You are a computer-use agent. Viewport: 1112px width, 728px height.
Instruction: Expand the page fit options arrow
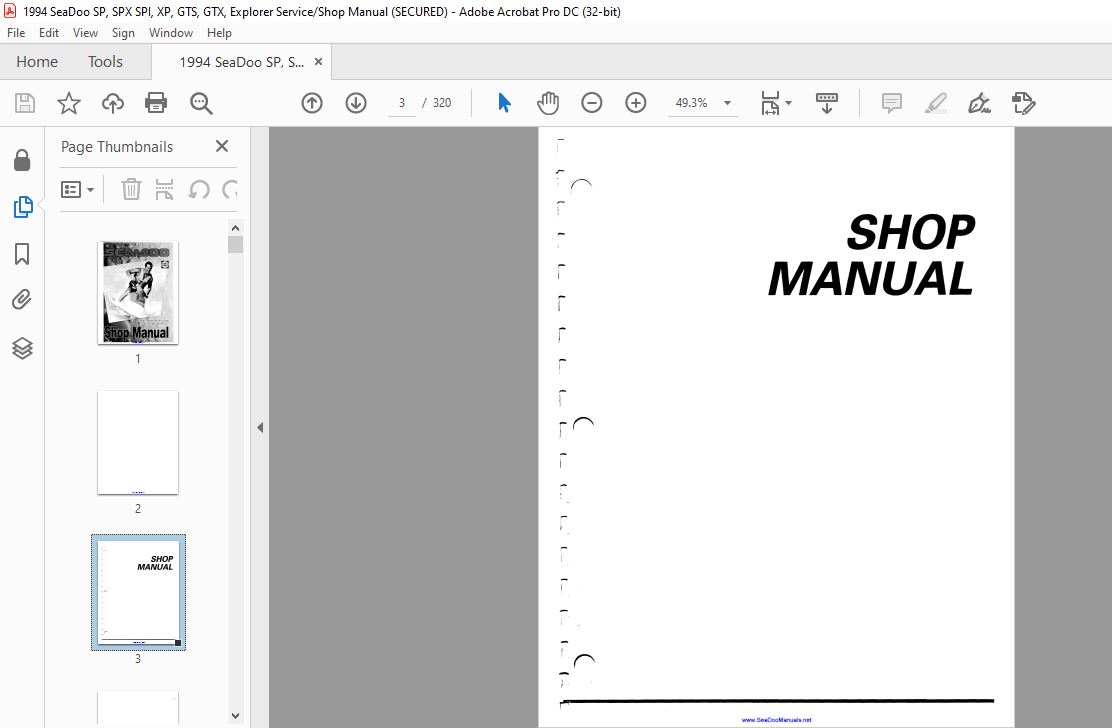789,103
